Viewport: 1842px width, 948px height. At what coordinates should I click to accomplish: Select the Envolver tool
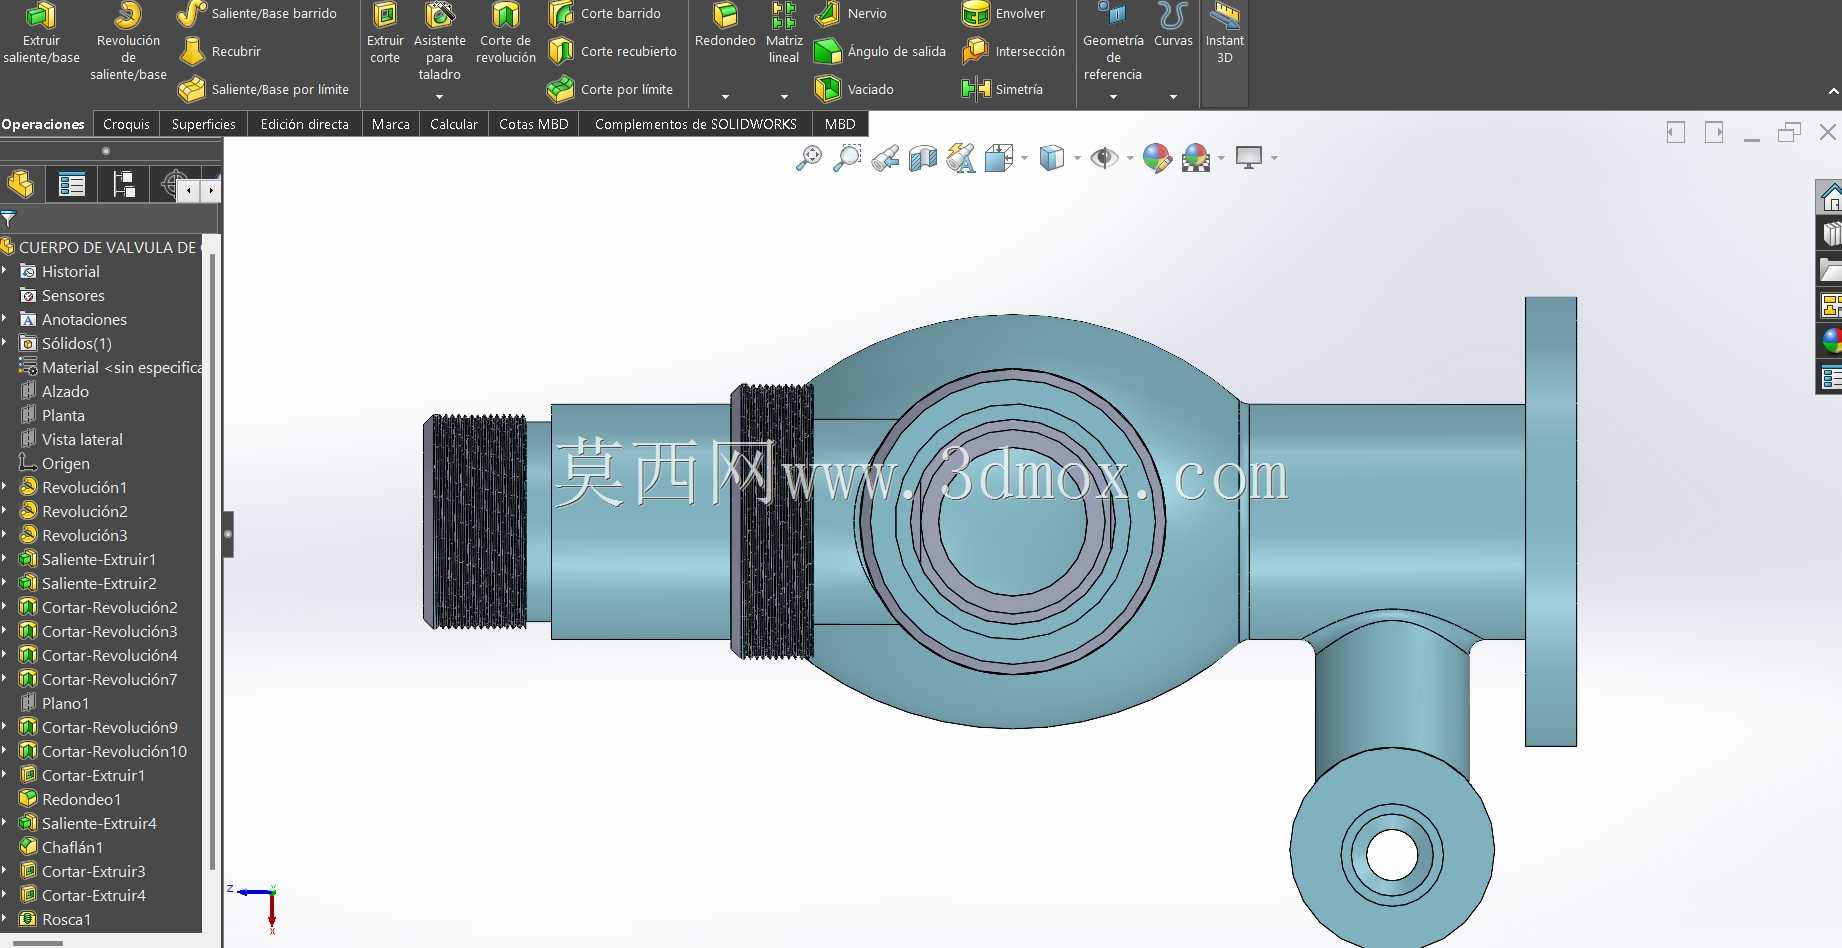[1003, 13]
